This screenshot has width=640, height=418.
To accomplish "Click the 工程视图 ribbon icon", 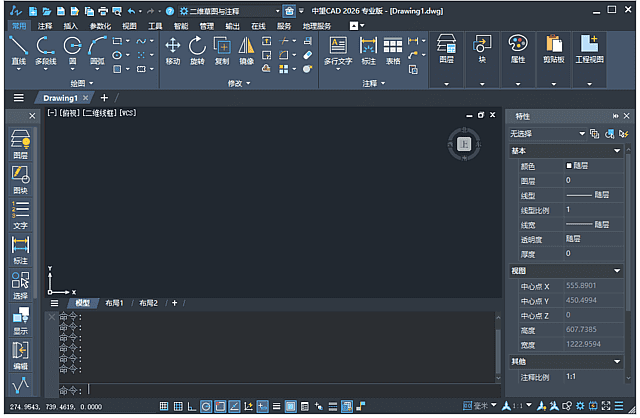I will point(589,47).
